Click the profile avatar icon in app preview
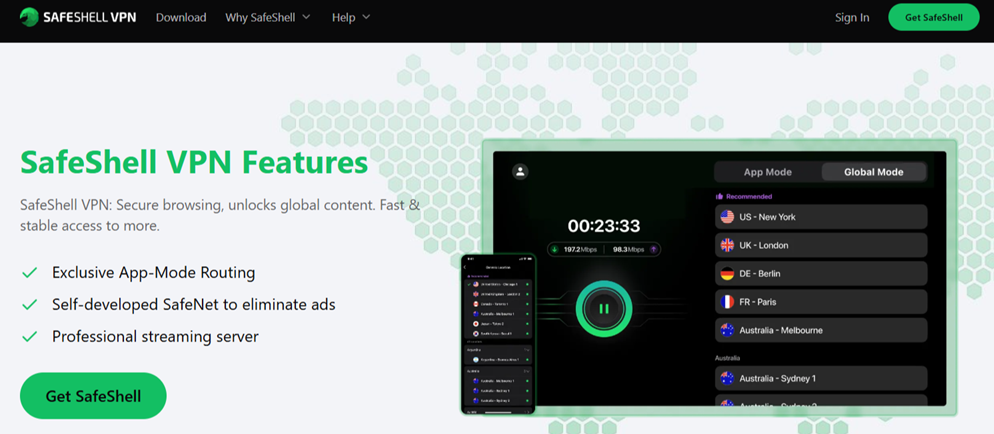The image size is (994, 434). coord(520,171)
